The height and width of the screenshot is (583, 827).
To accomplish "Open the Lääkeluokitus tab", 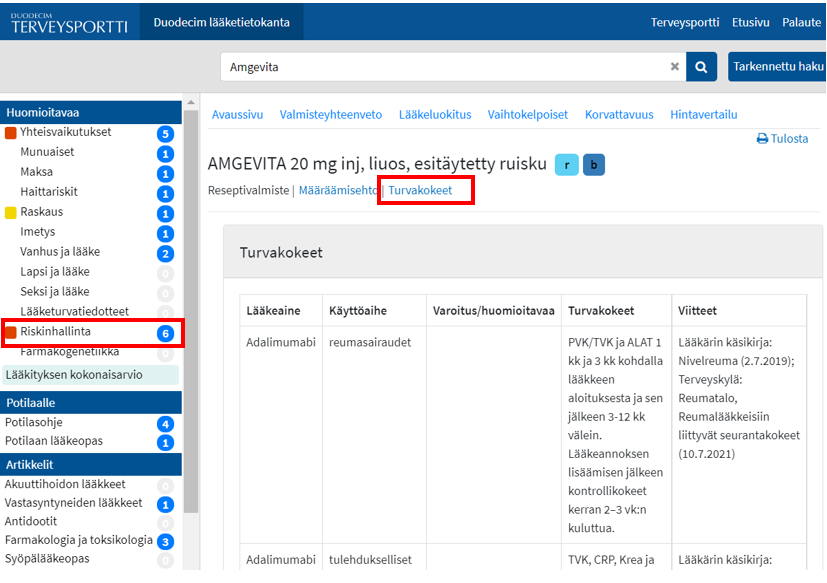I will [435, 114].
